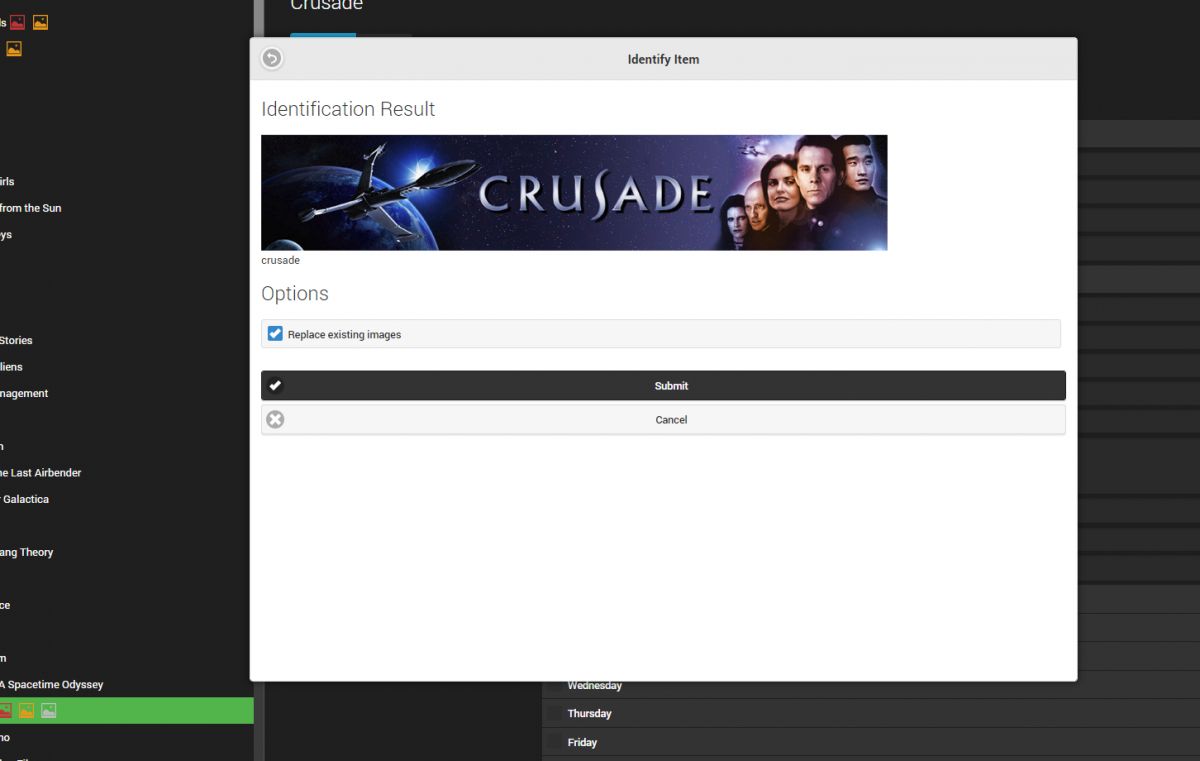Open 'liens' entry in sidebar
Image resolution: width=1200 pixels, height=761 pixels.
pyautogui.click(x=11, y=367)
